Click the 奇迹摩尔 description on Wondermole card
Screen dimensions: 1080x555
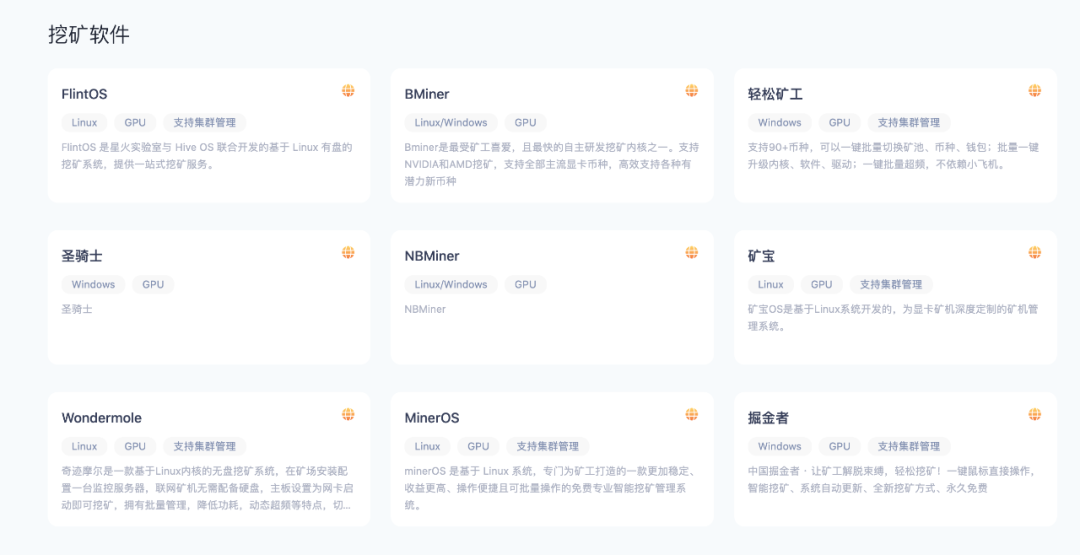coord(207,488)
